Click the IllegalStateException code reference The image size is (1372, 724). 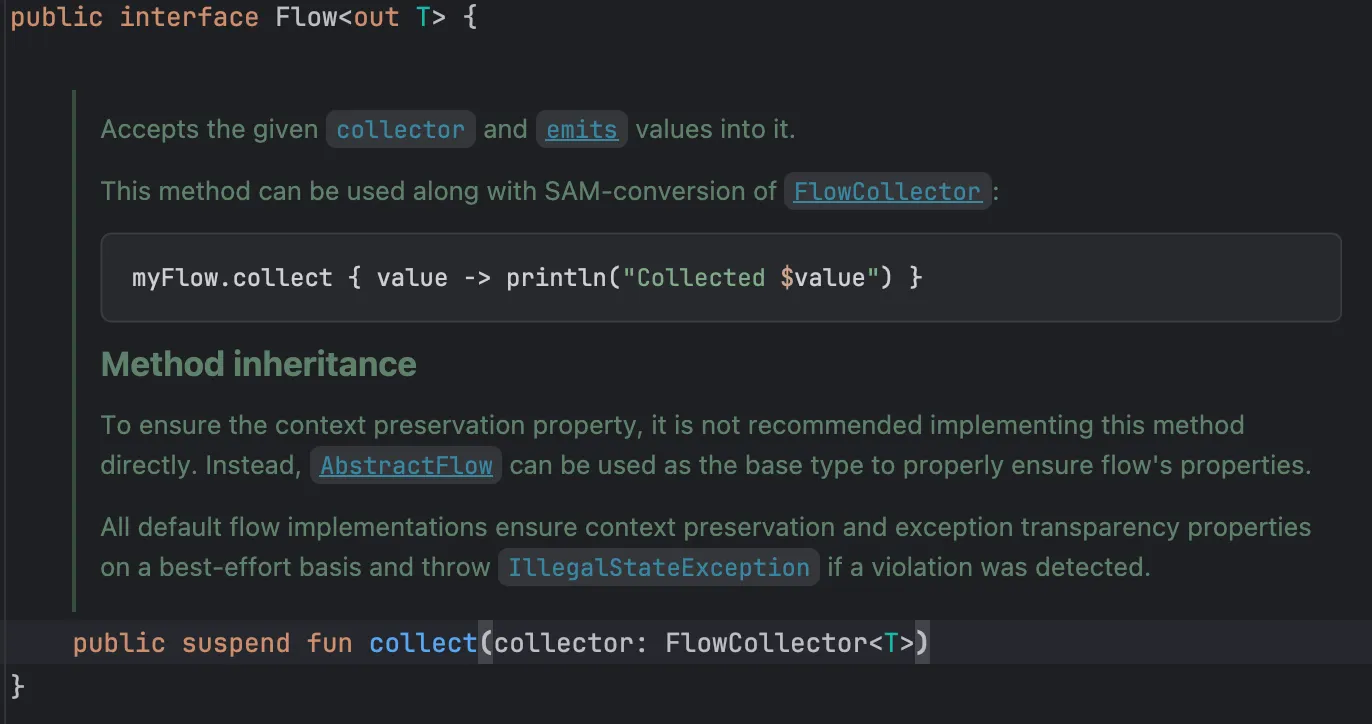[x=659, y=568]
